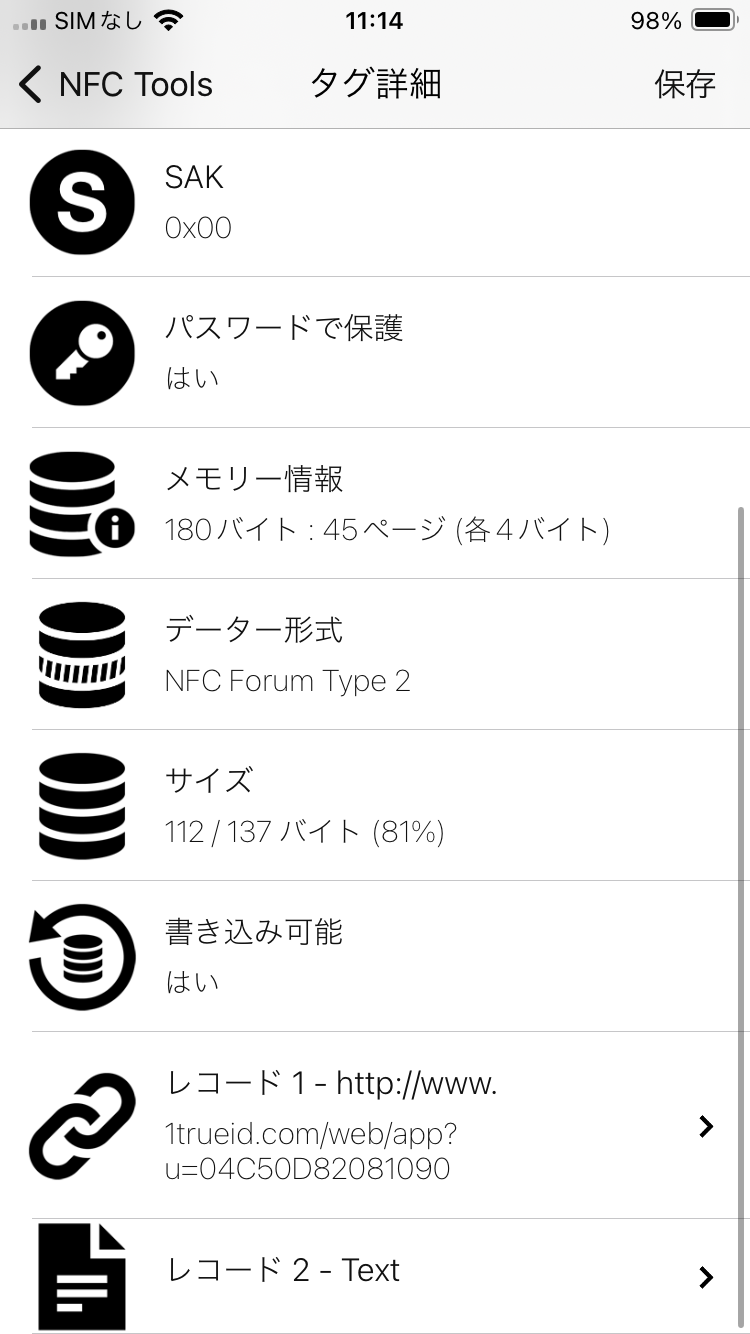Tap the NFC Tools back label

coord(136,84)
